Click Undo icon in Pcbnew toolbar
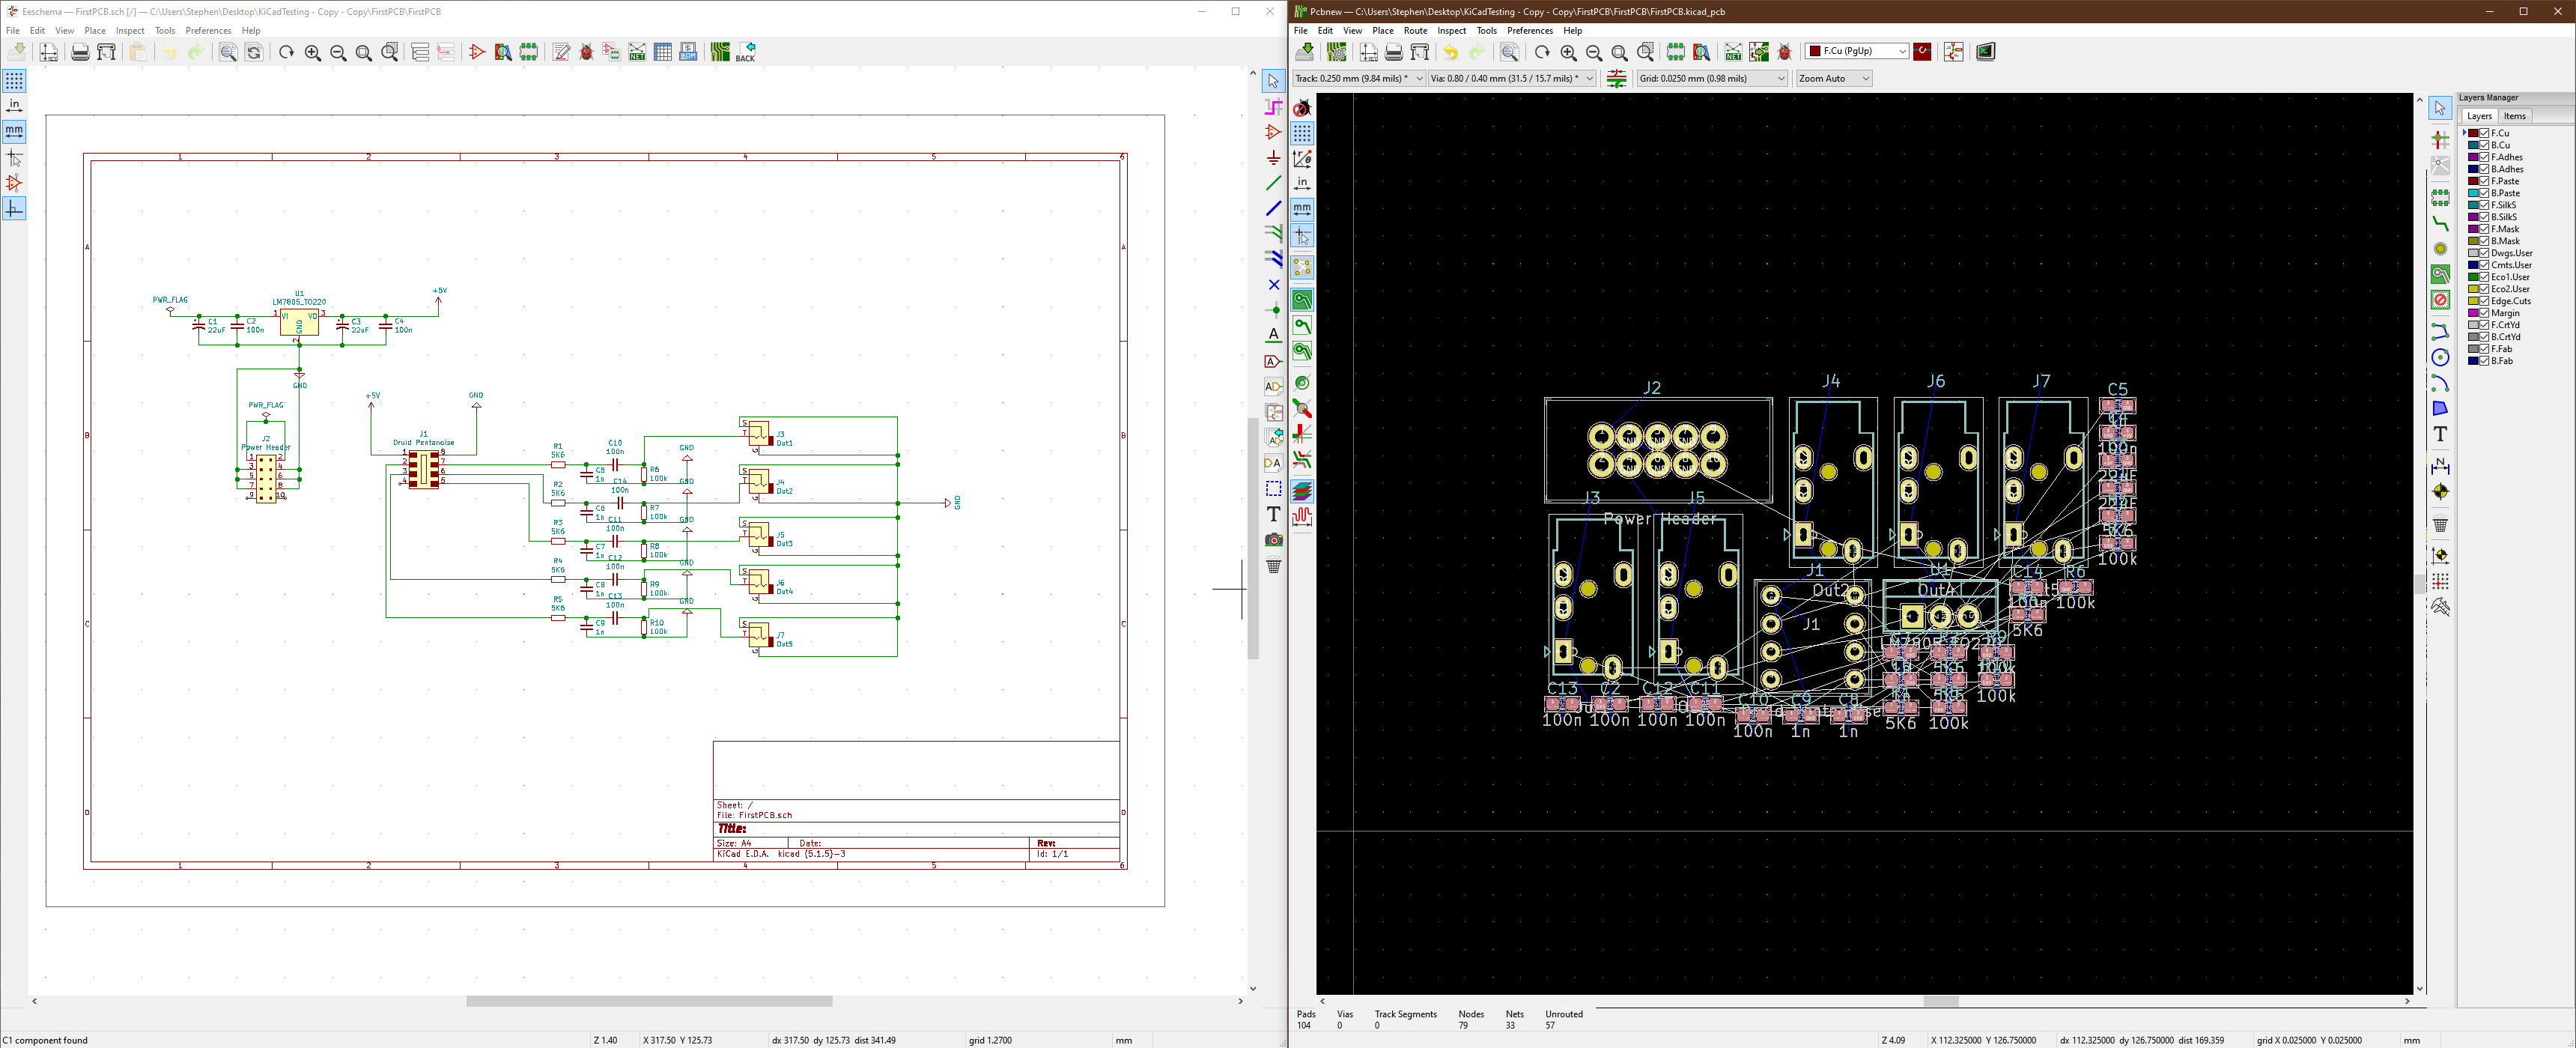This screenshot has width=2576, height=1048. click(x=1451, y=52)
